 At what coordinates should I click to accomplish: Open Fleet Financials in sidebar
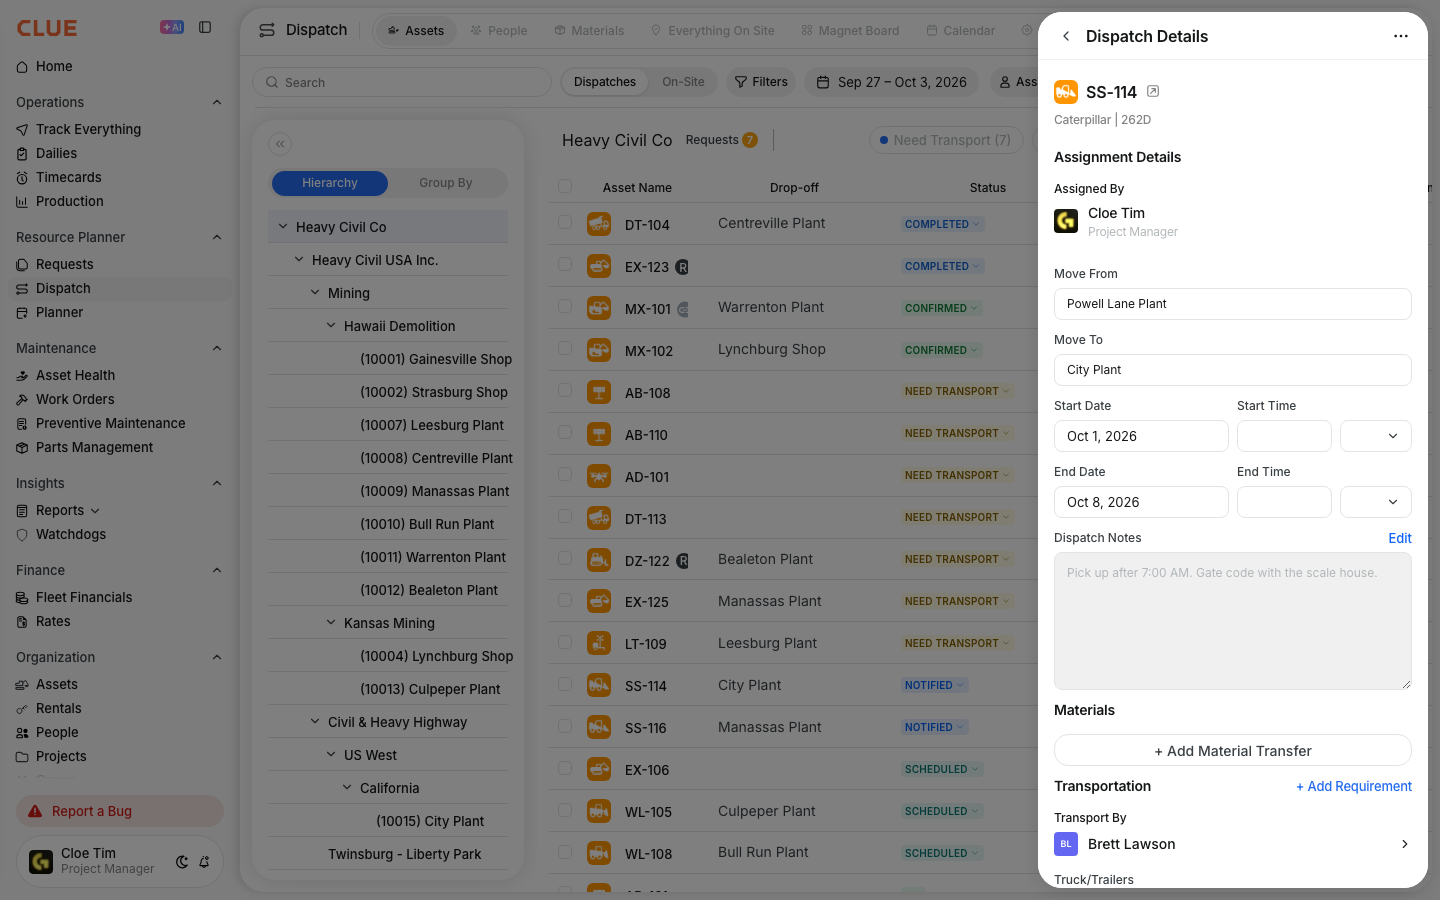(84, 597)
